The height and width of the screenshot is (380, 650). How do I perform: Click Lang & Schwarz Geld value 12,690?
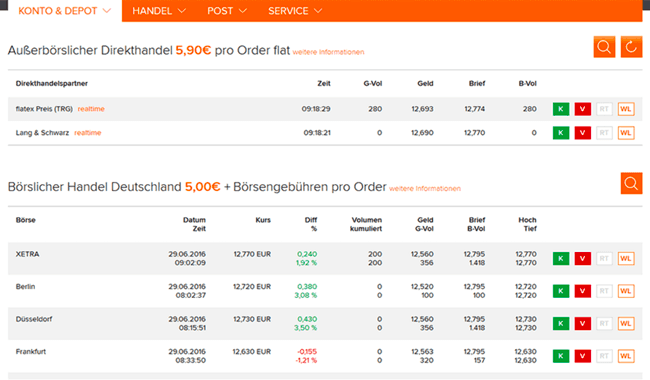[422, 133]
